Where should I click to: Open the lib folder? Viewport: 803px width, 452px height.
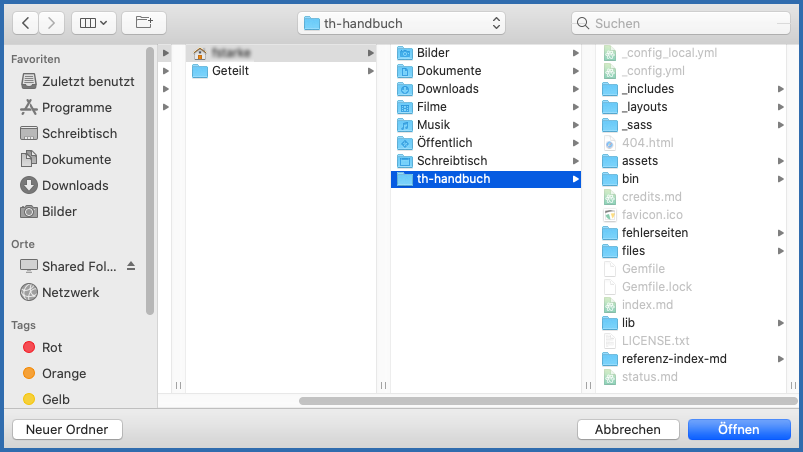click(691, 323)
